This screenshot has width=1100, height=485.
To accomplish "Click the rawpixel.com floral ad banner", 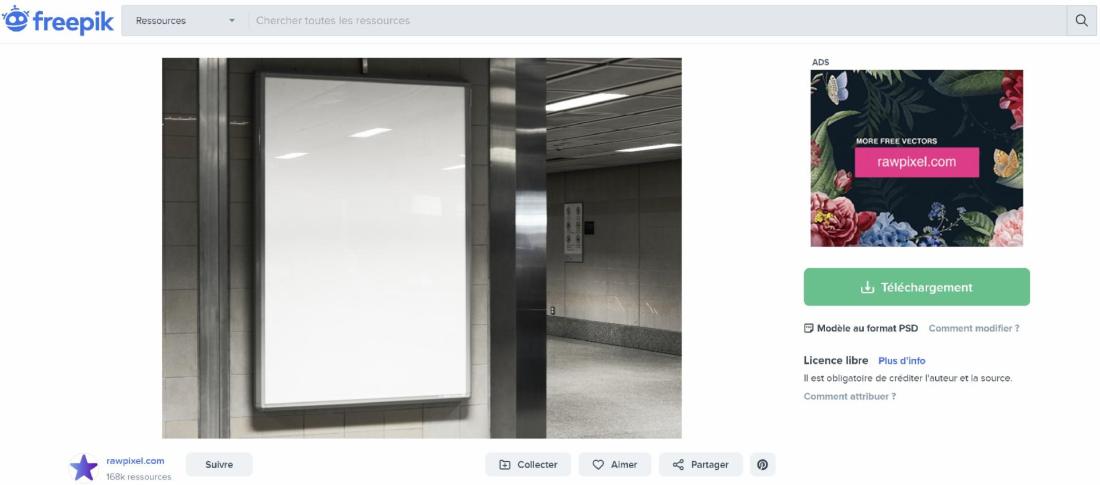I will pos(916,158).
